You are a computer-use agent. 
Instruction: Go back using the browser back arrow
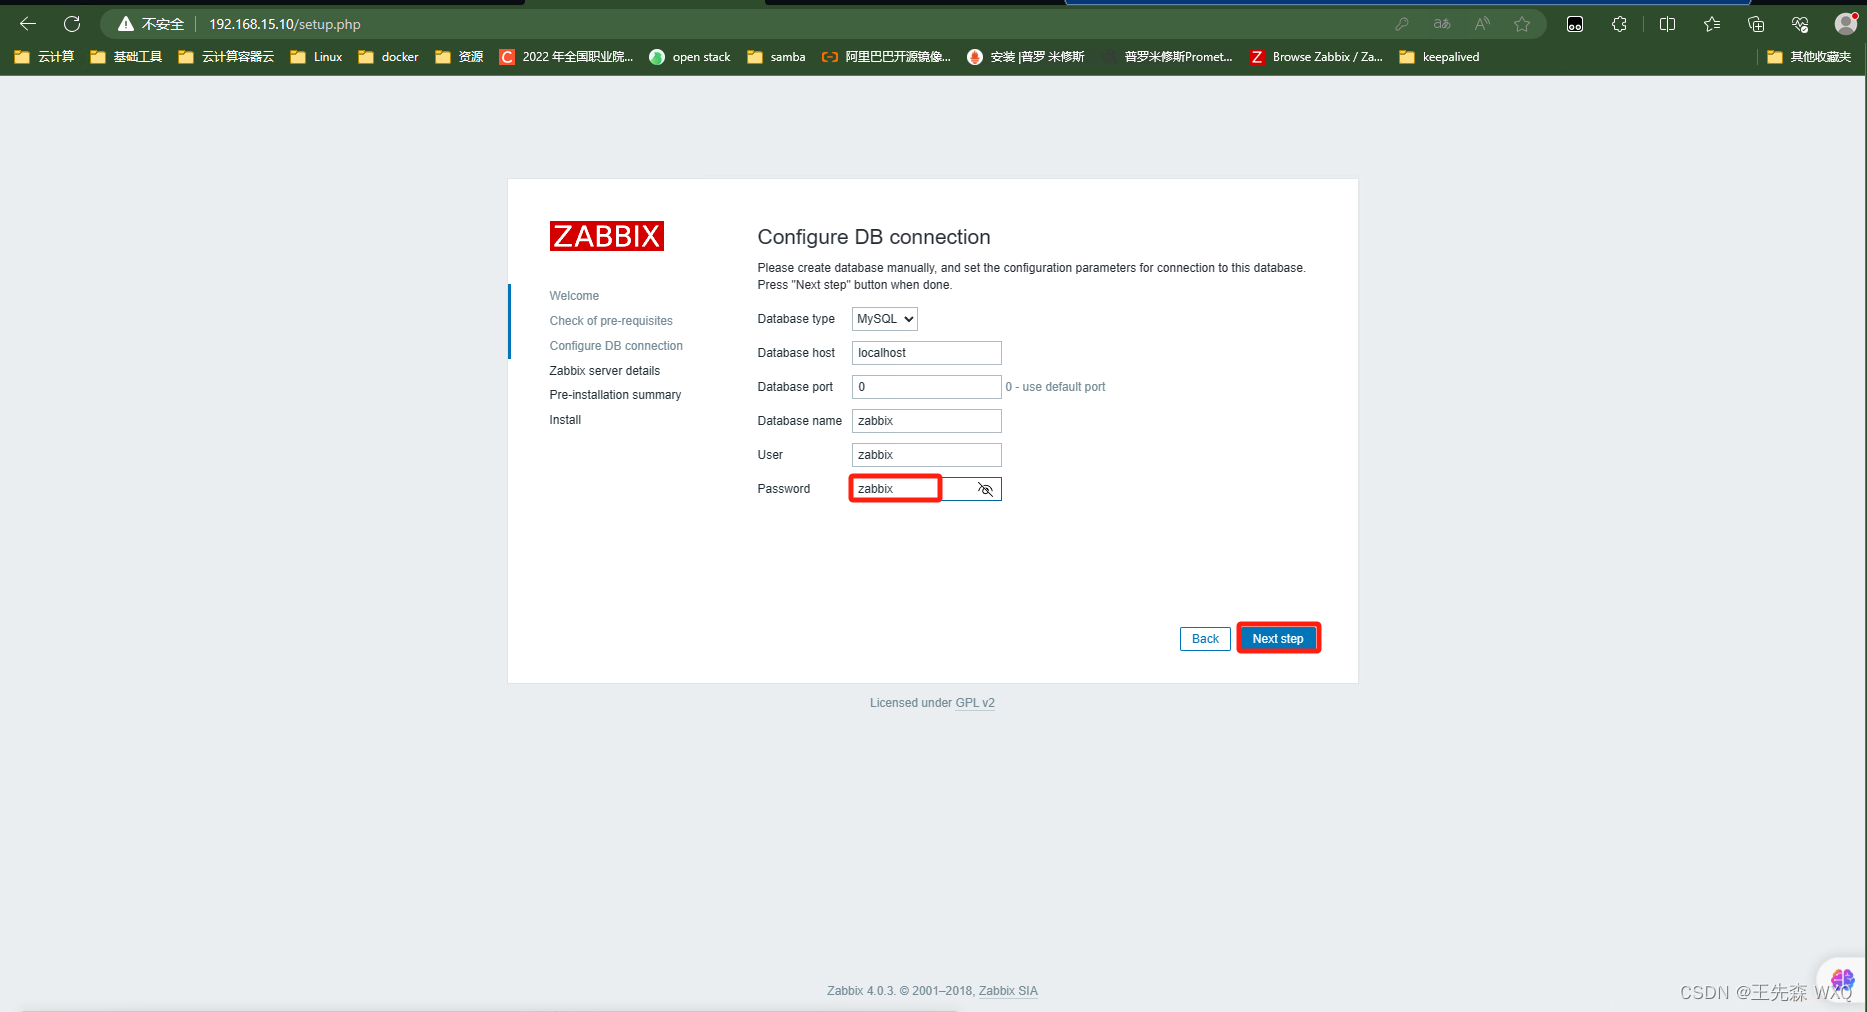[28, 24]
